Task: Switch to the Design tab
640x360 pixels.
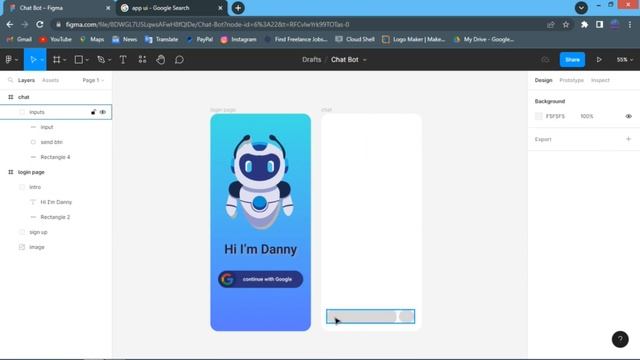Action: pyautogui.click(x=543, y=80)
